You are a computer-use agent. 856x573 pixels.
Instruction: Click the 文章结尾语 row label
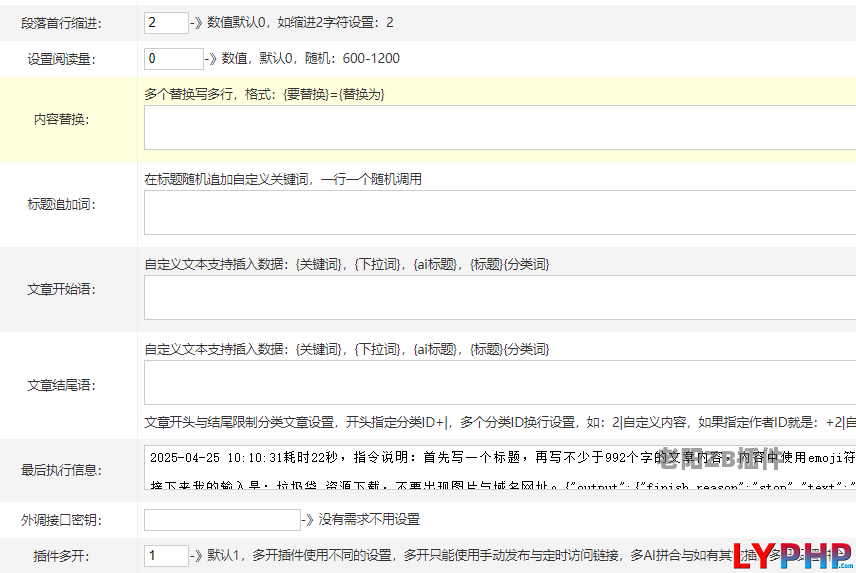tap(61, 386)
